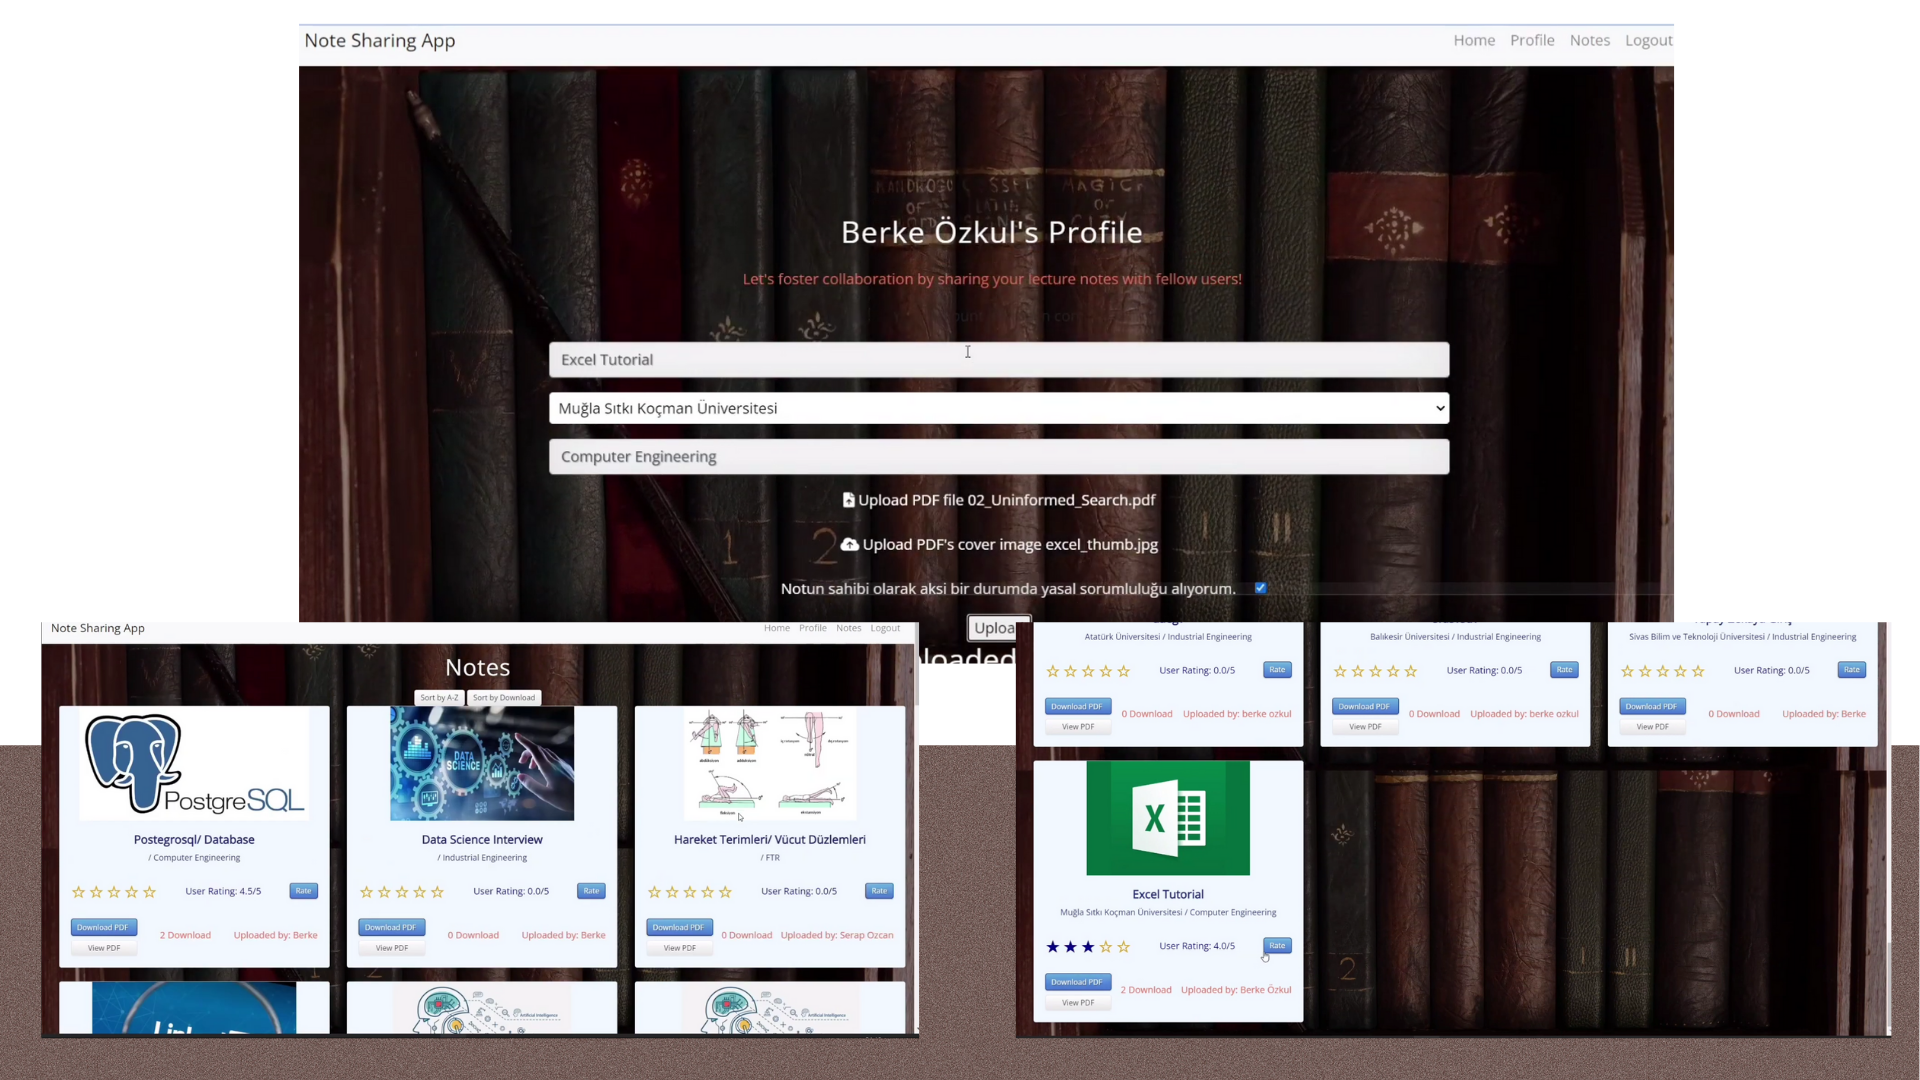Click the Excel Tutorial card title text
1920x1080 pixels.
[1168, 895]
